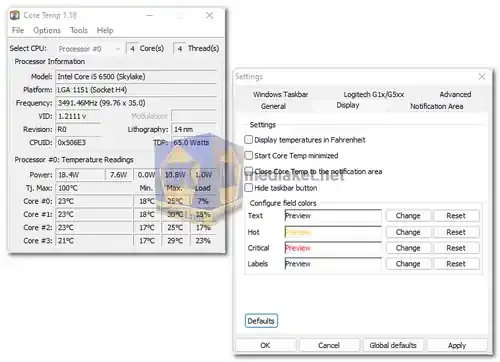The width and height of the screenshot is (500, 362).
Task: Click the Defaults button
Action: pos(261,321)
